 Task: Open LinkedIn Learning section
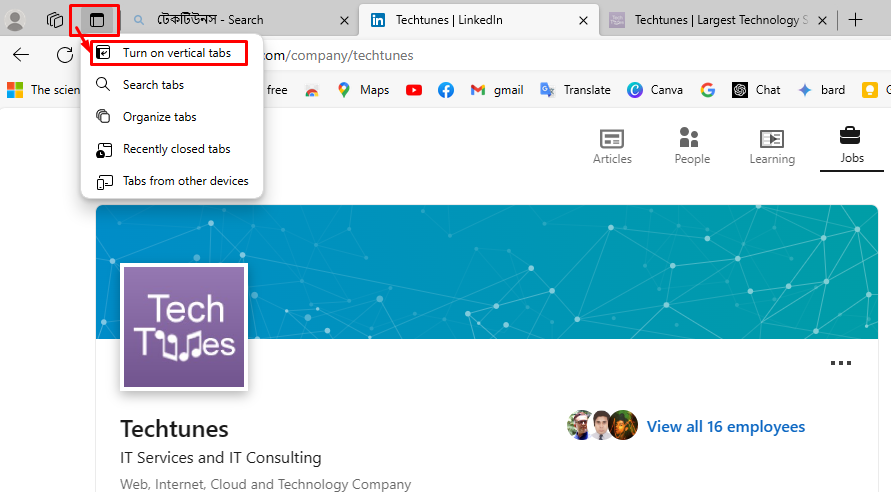(772, 147)
